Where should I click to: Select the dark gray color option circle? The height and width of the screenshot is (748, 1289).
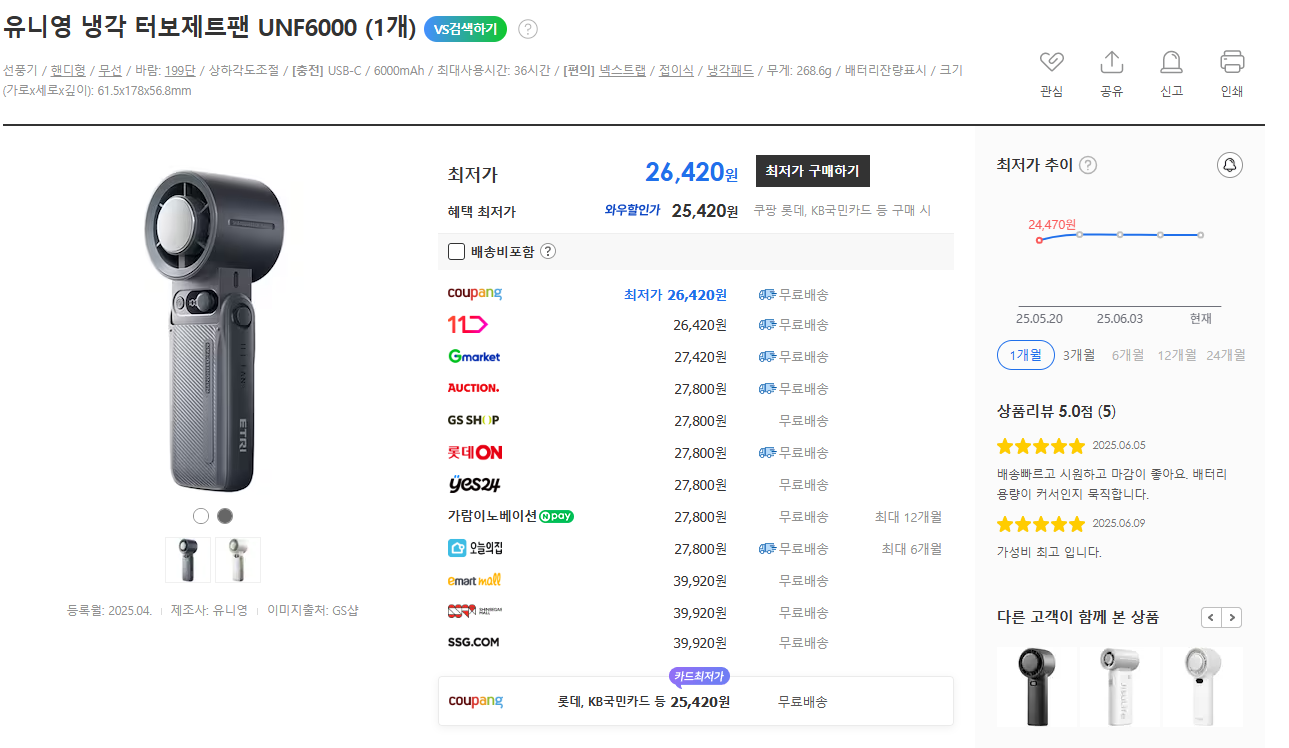(x=225, y=516)
